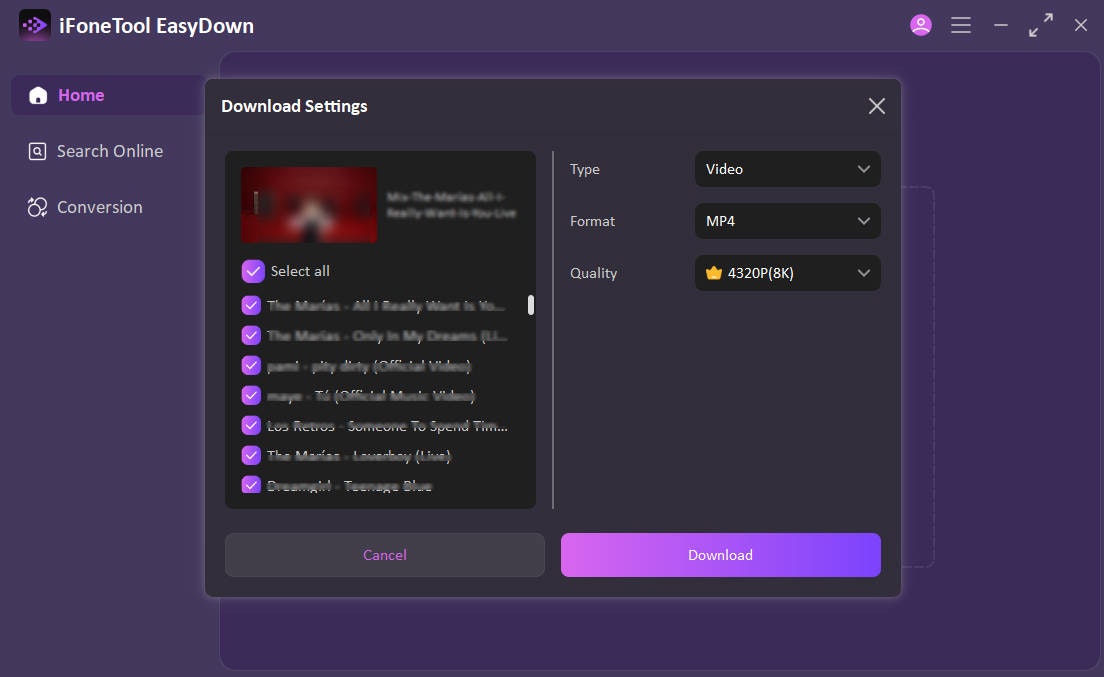Maximize the EasyDown window
This screenshot has width=1104, height=677.
pos(1041,25)
